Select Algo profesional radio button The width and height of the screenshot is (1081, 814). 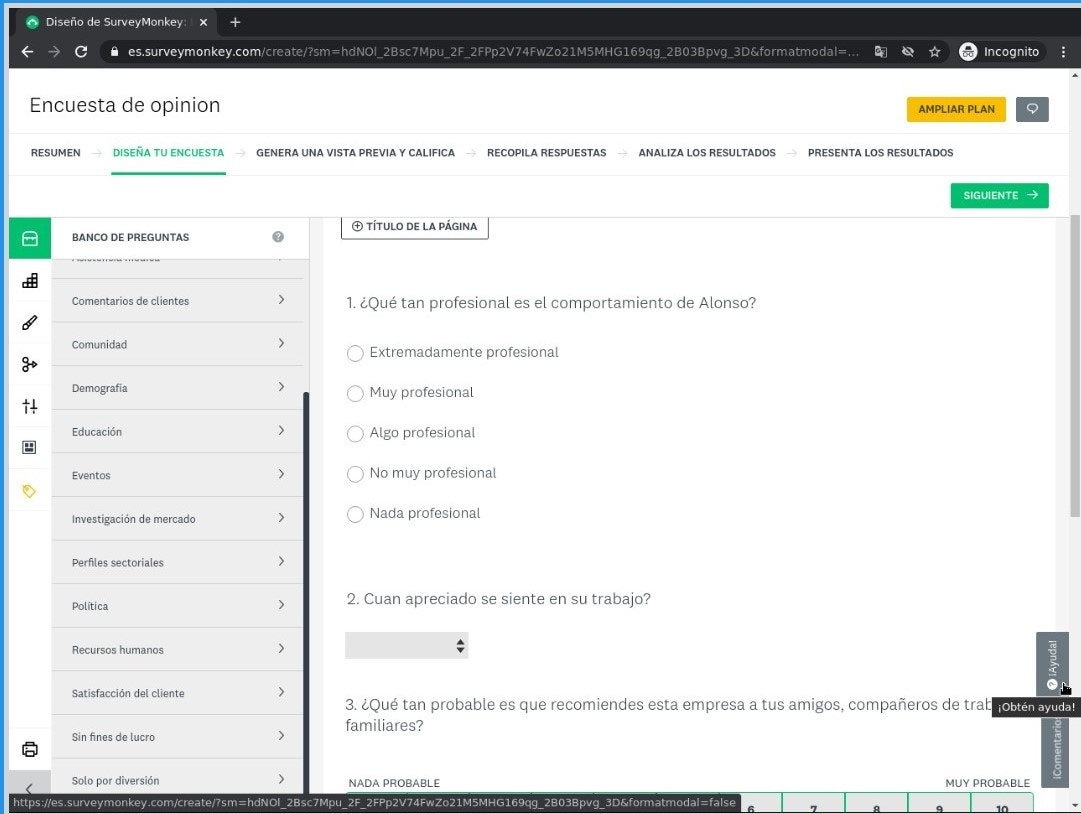(355, 434)
